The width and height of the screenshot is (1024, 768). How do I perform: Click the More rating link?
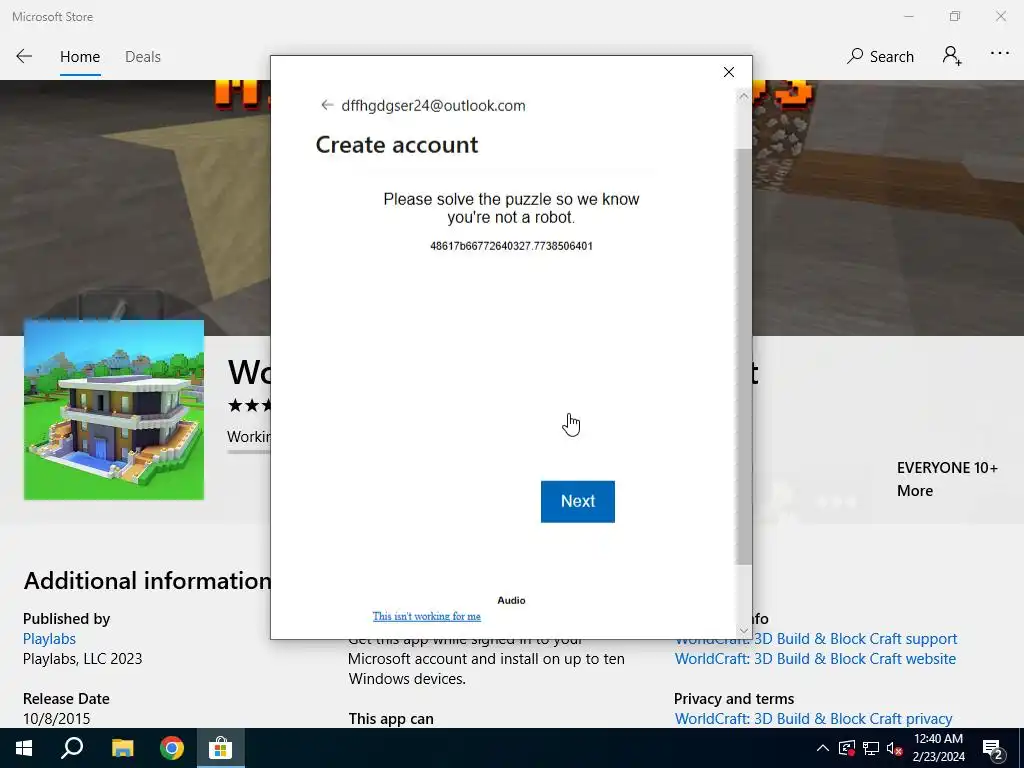(x=914, y=490)
